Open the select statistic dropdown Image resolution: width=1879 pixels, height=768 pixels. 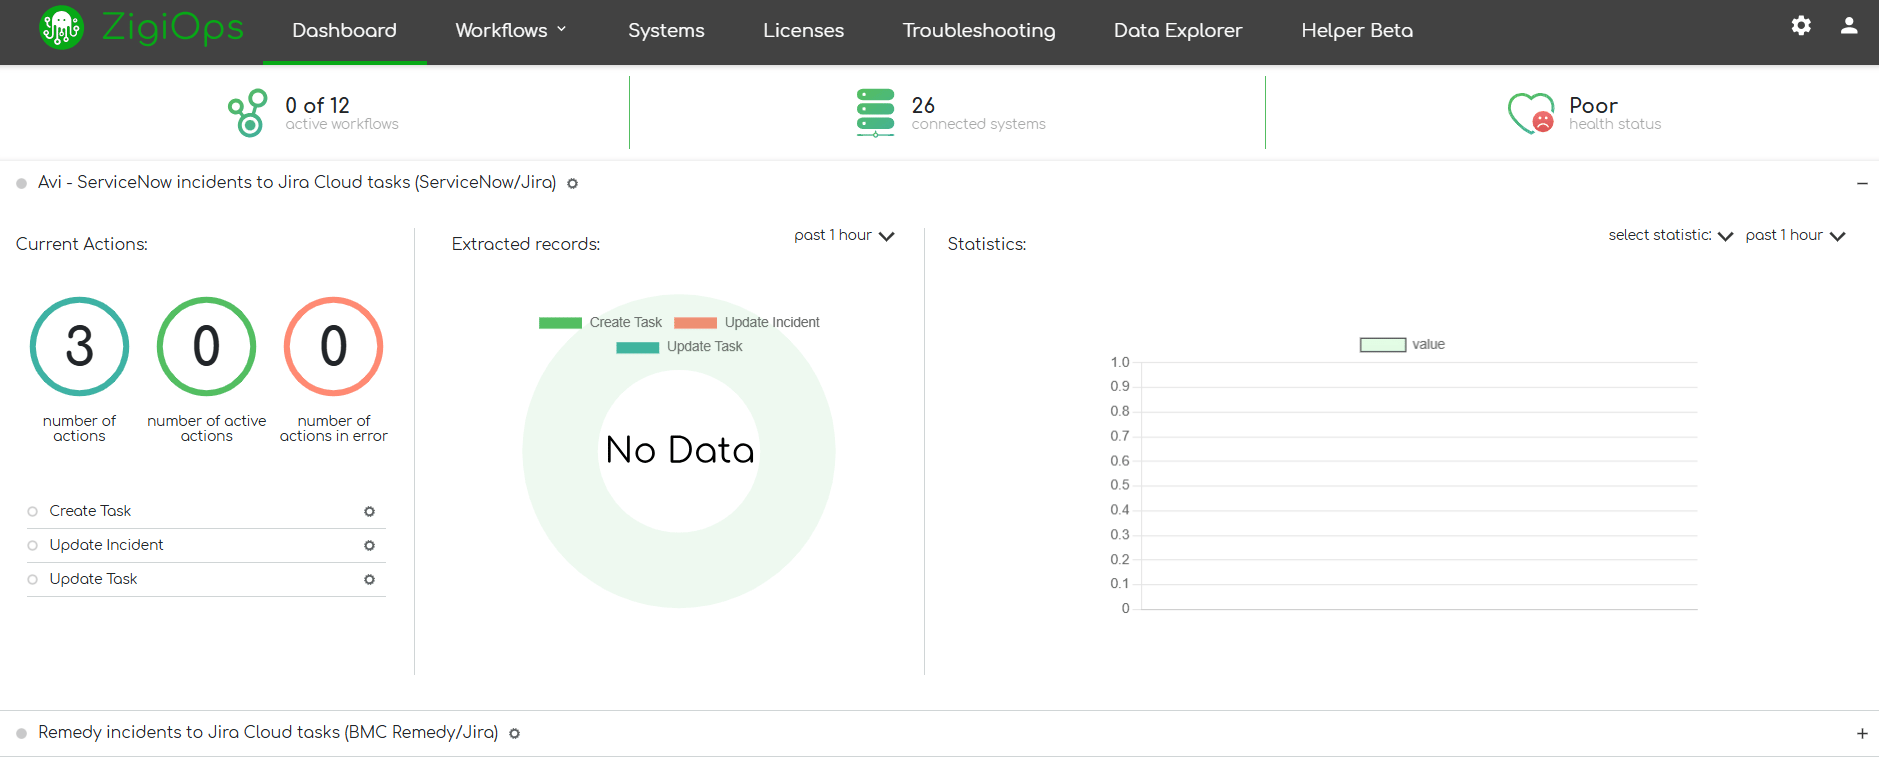(x=1670, y=236)
